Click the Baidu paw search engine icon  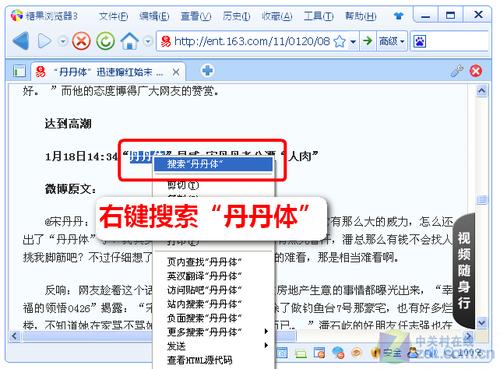coord(420,42)
